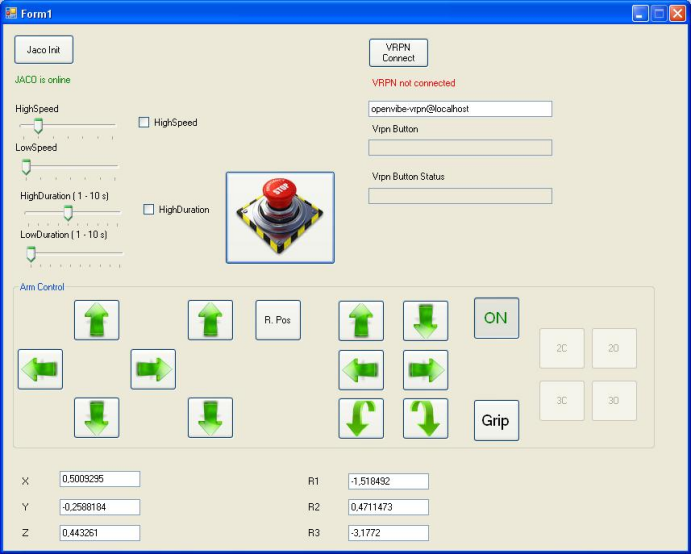Click the disabled 3O button
The image size is (691, 554).
pyautogui.click(x=614, y=401)
